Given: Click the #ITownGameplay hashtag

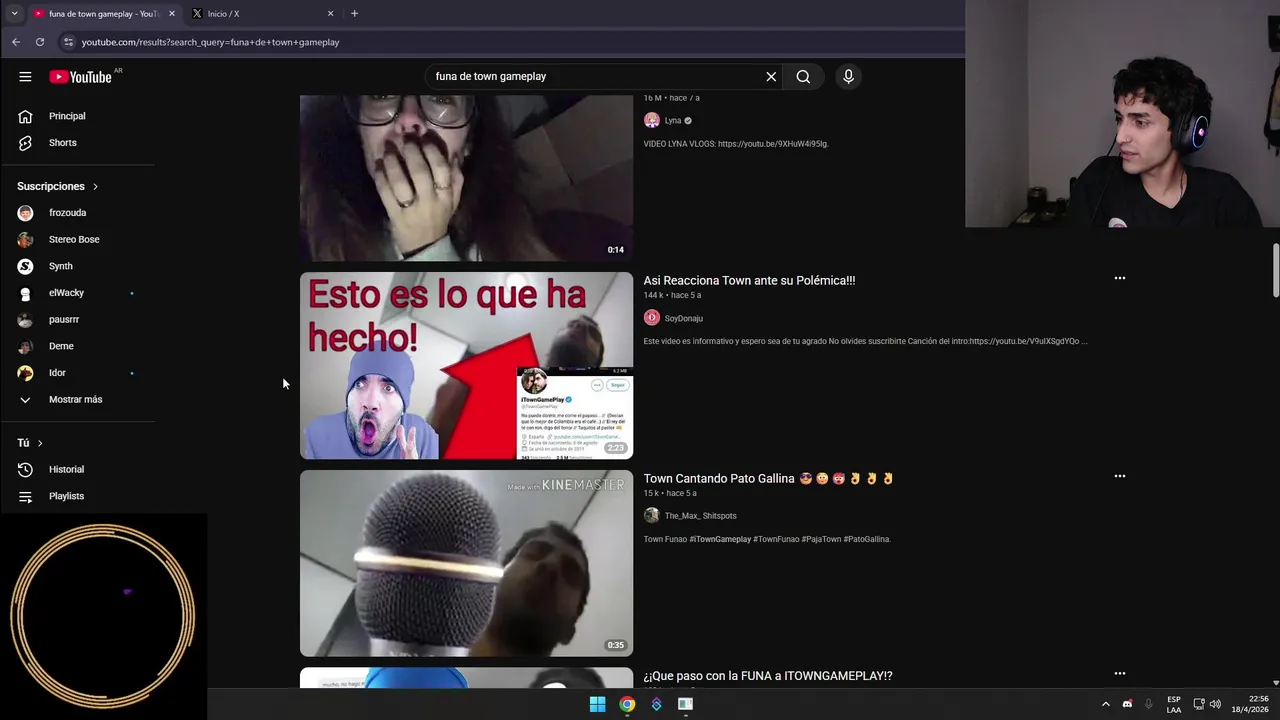Looking at the screenshot, I should click(720, 539).
